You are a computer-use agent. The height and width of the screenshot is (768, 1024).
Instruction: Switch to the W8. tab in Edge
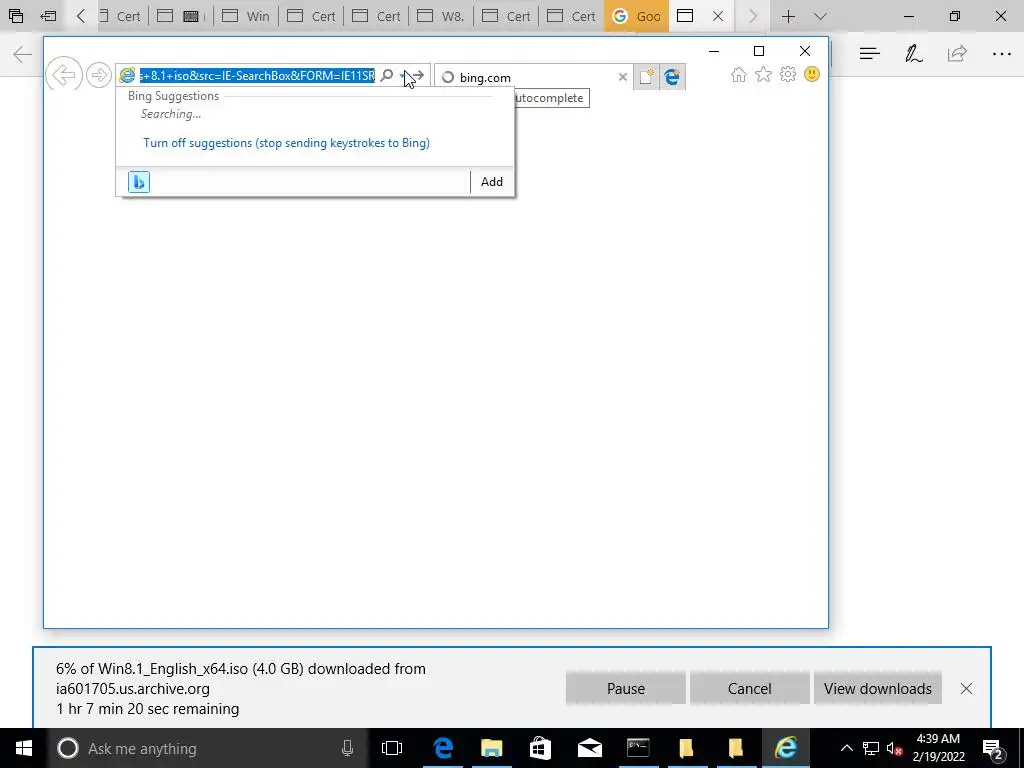(441, 16)
